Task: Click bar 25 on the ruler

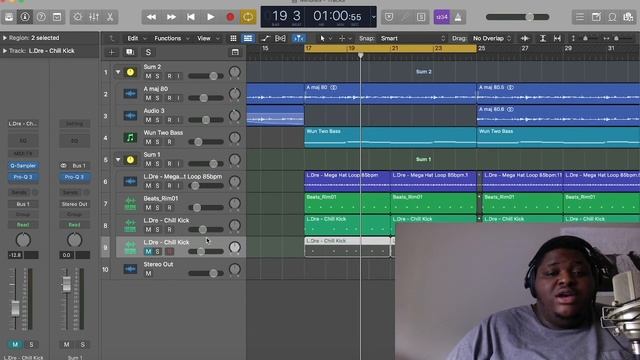Action: [481, 49]
